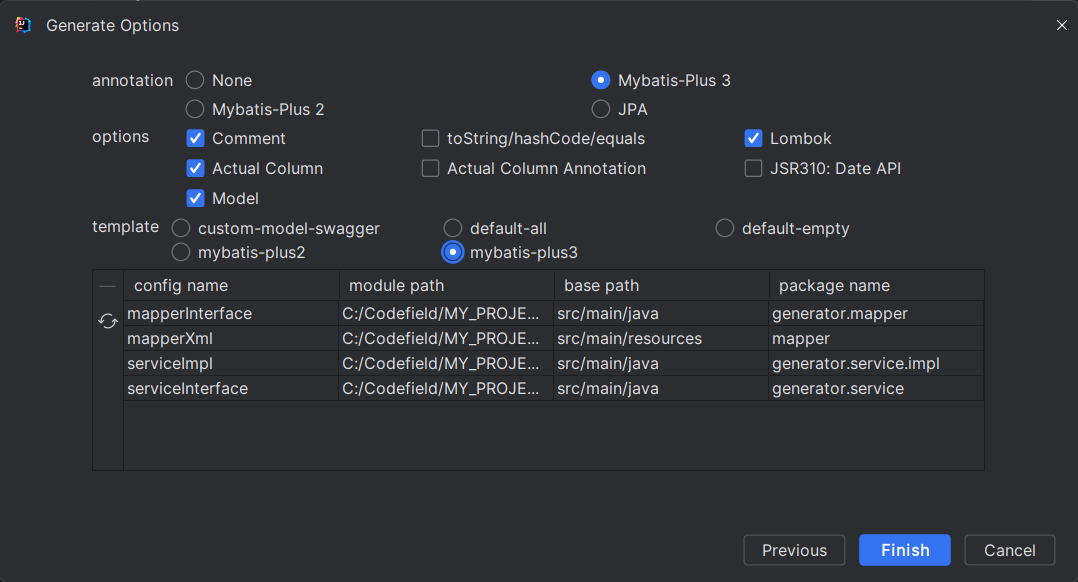Click the refresh icon beside the config table

tap(108, 321)
